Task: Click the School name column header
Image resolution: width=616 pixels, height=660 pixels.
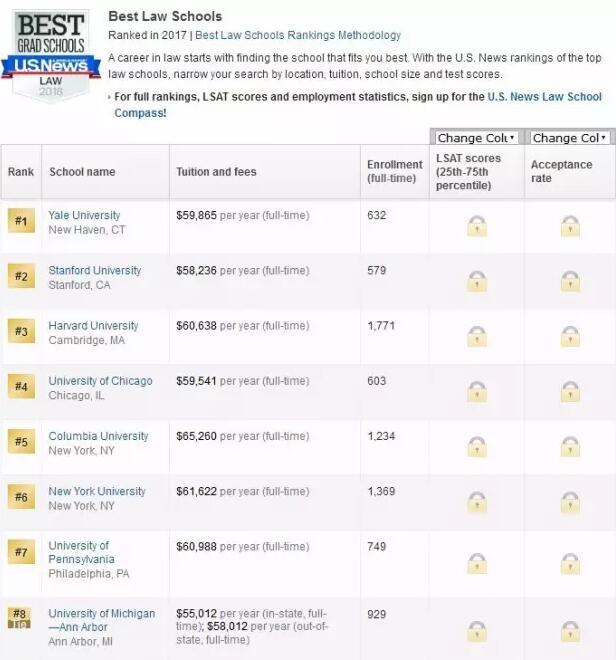Action: (82, 172)
